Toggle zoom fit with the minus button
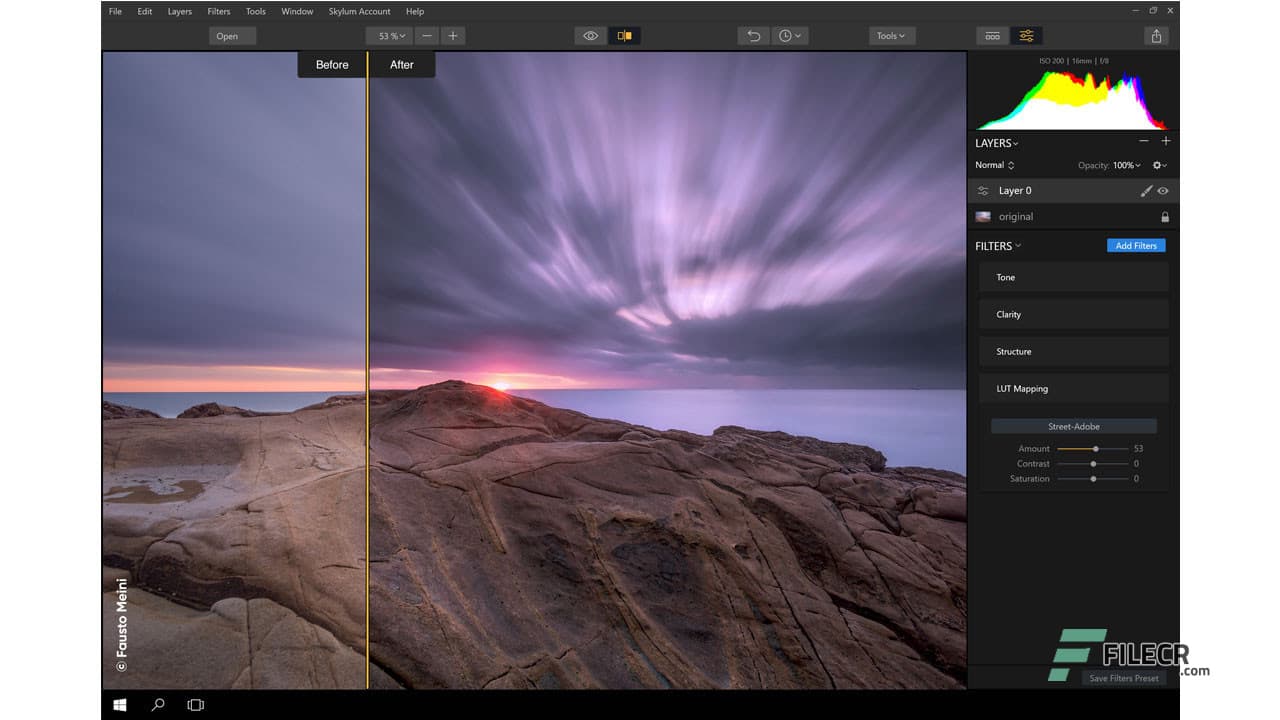Screen dimensions: 1280x720 (x=427, y=35)
